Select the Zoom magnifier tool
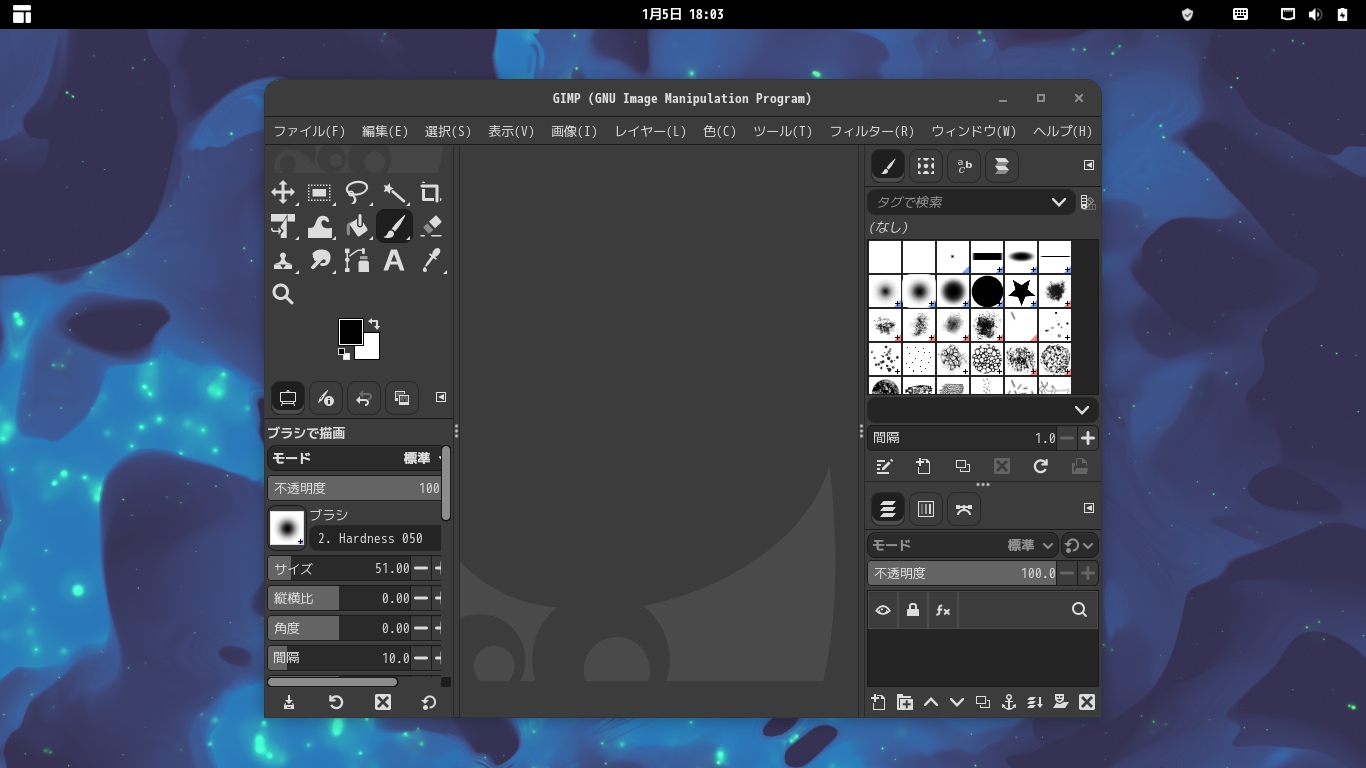Screen dimensions: 1366x768 [283, 294]
